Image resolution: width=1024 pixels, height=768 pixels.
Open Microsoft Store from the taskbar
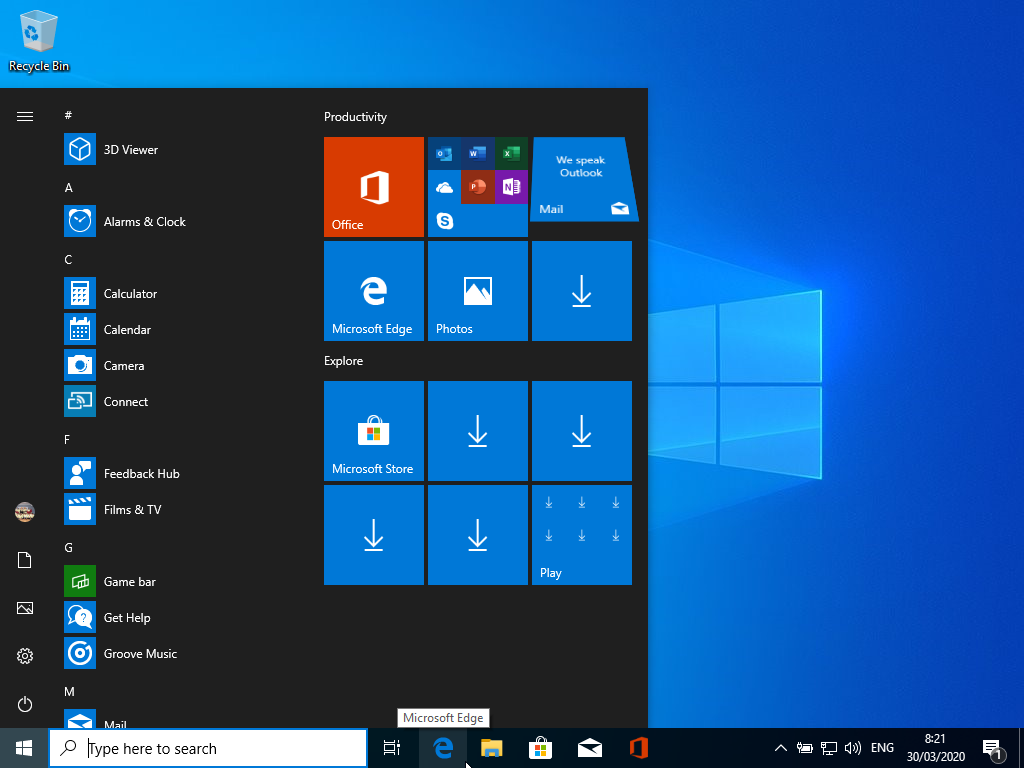[x=541, y=748]
